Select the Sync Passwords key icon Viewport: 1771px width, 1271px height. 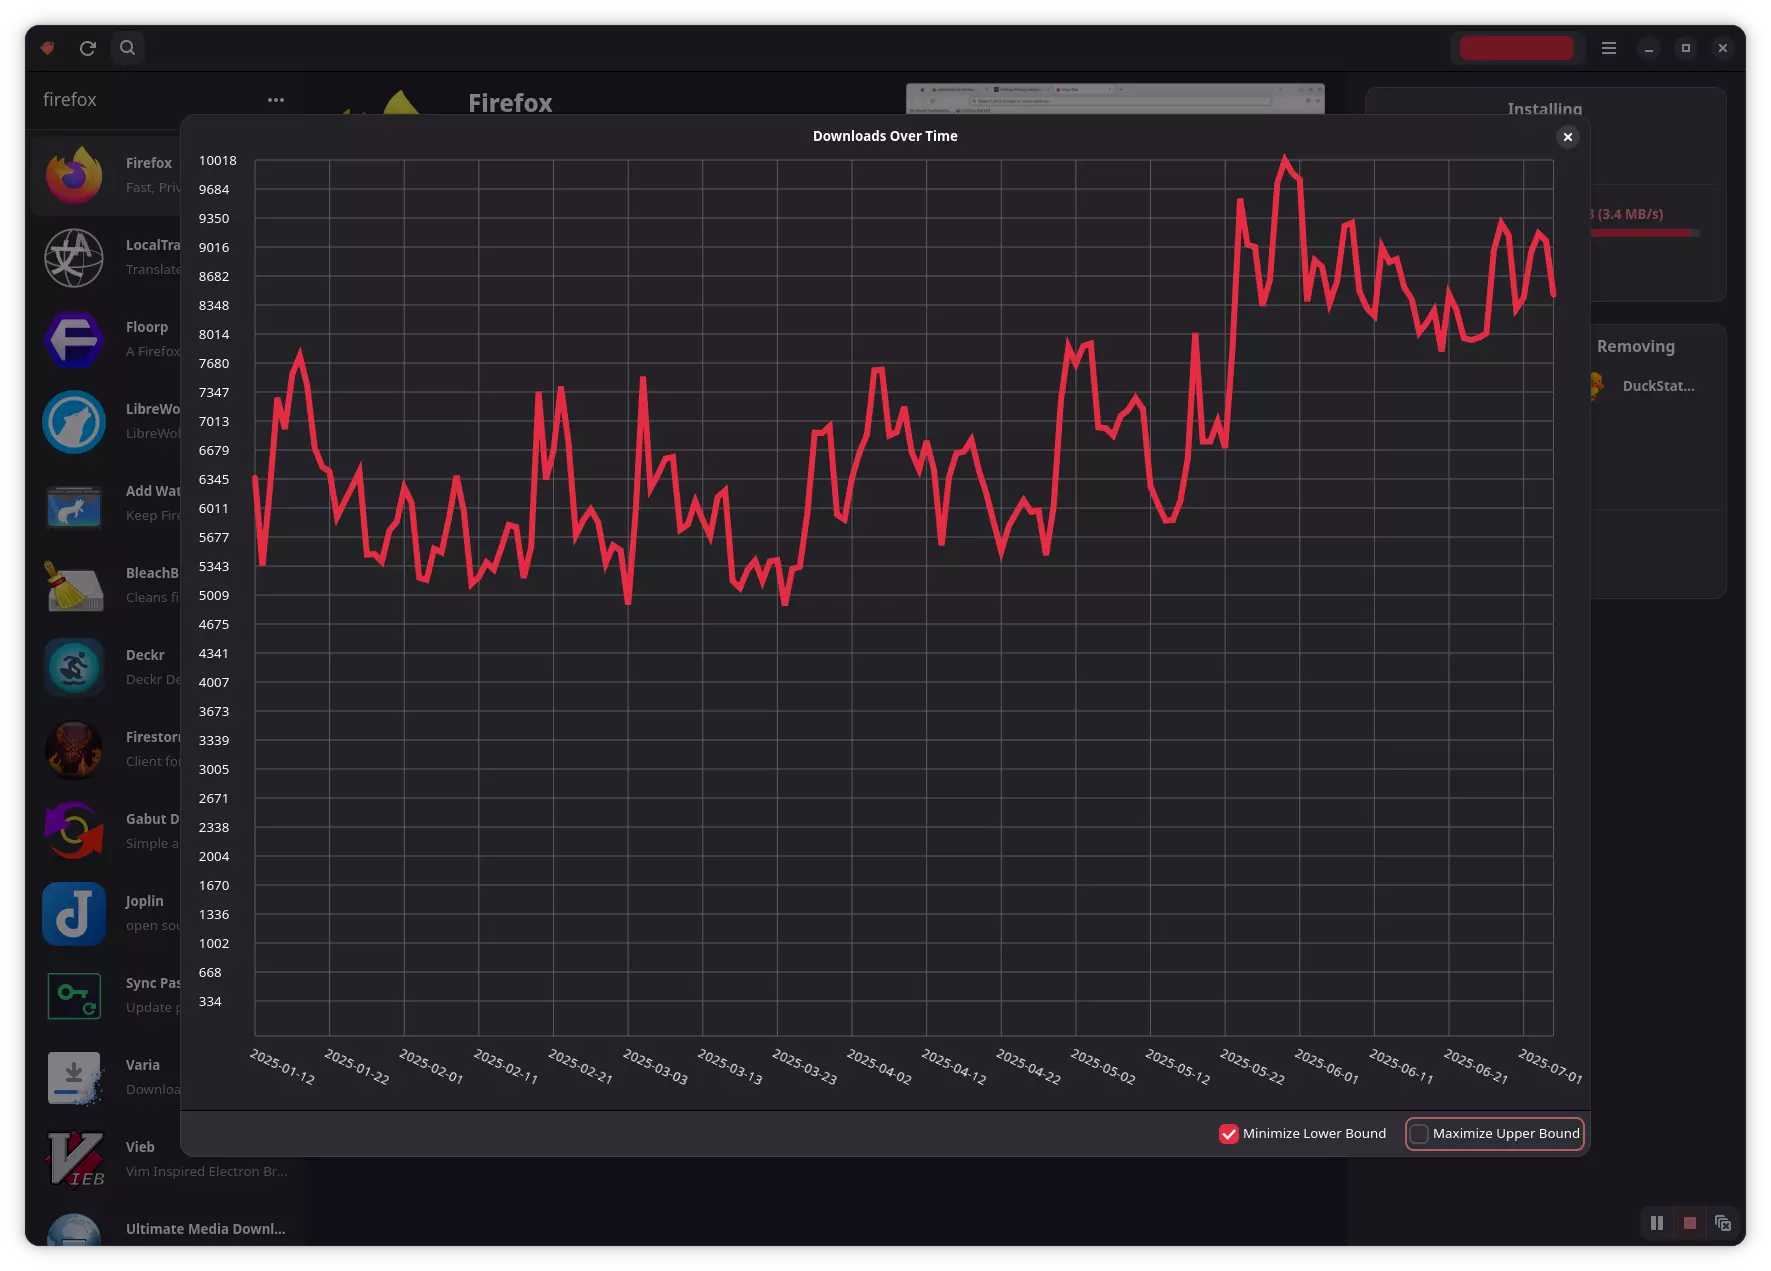tap(74, 996)
